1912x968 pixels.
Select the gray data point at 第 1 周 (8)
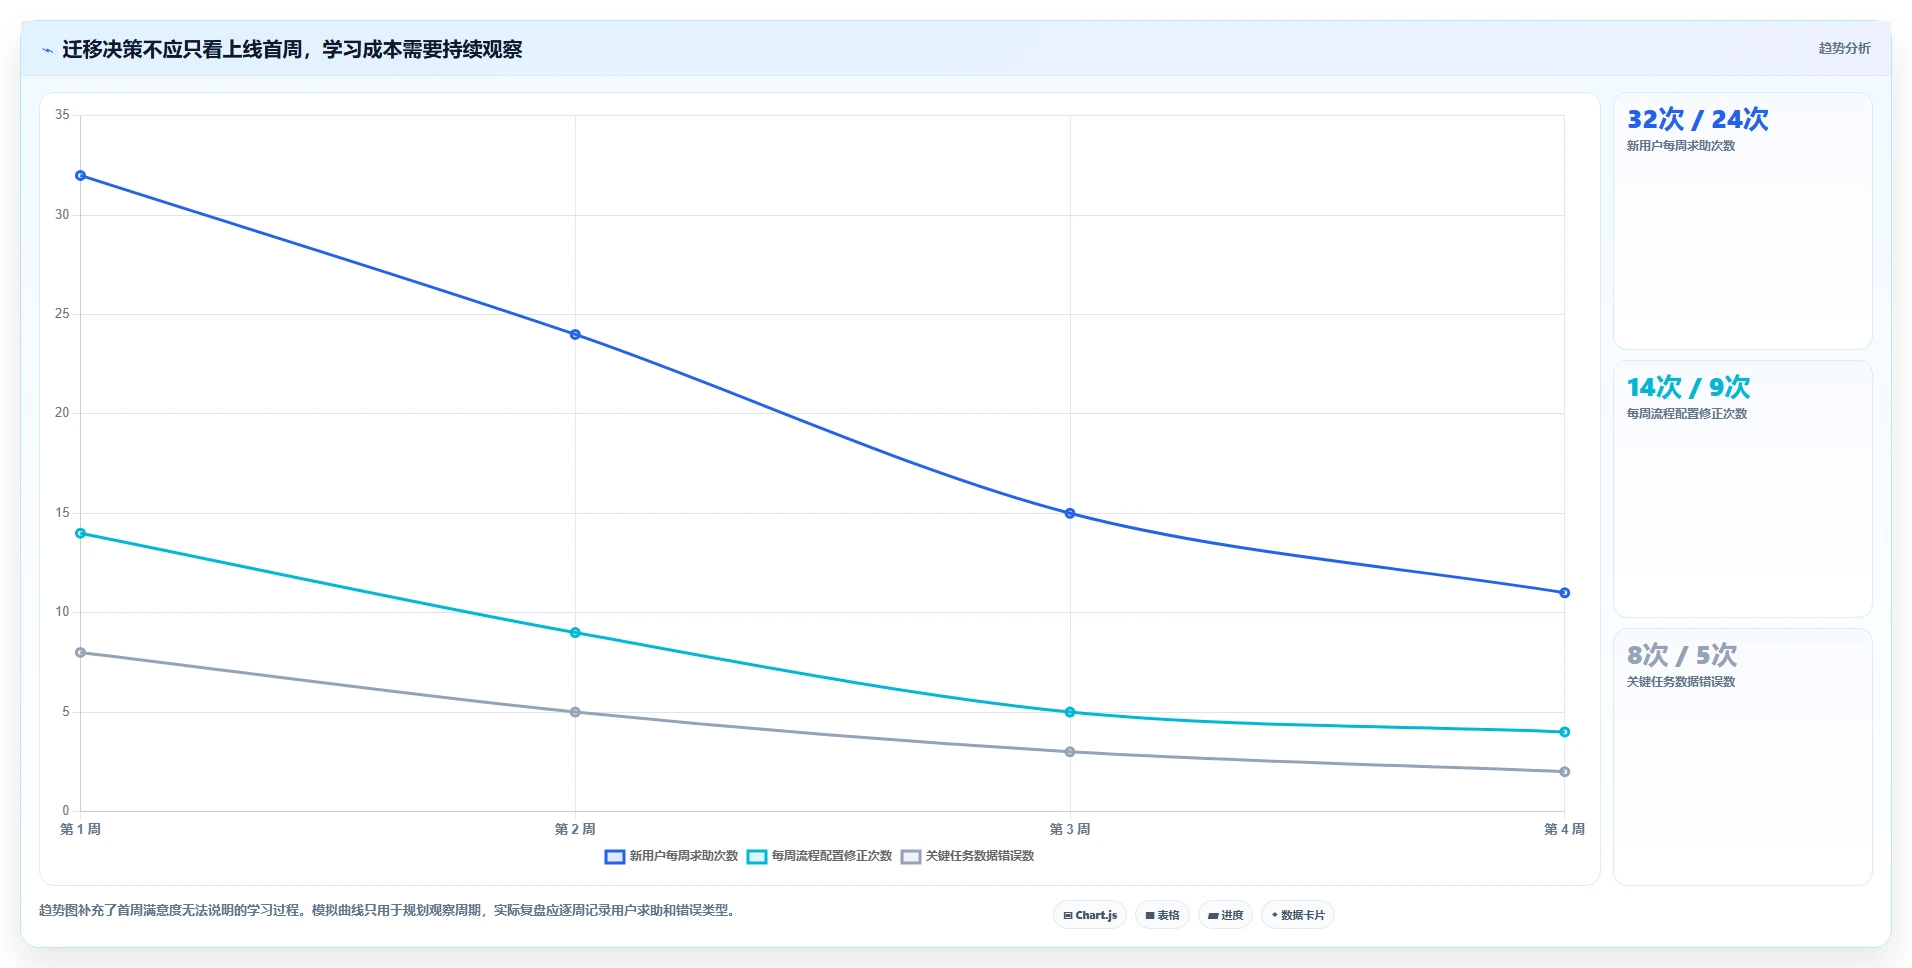click(81, 653)
